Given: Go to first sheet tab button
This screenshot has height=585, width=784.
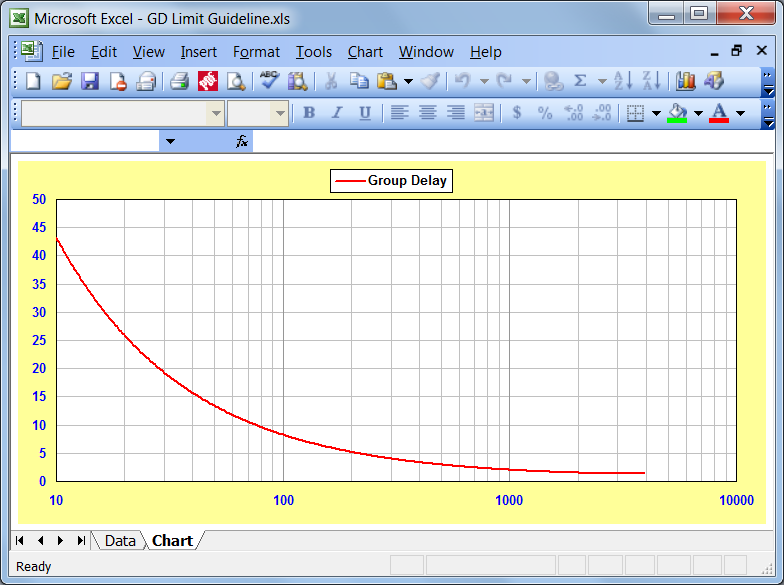Looking at the screenshot, I should [20, 540].
